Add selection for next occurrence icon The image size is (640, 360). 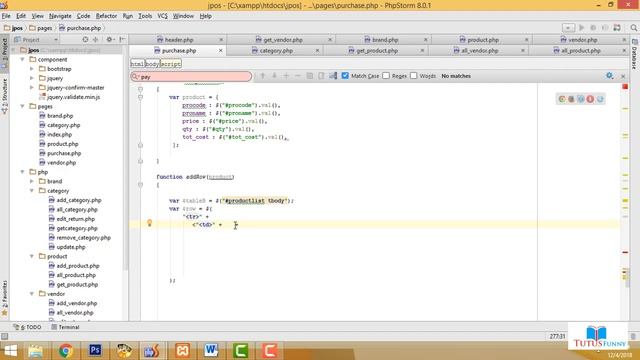286,76
